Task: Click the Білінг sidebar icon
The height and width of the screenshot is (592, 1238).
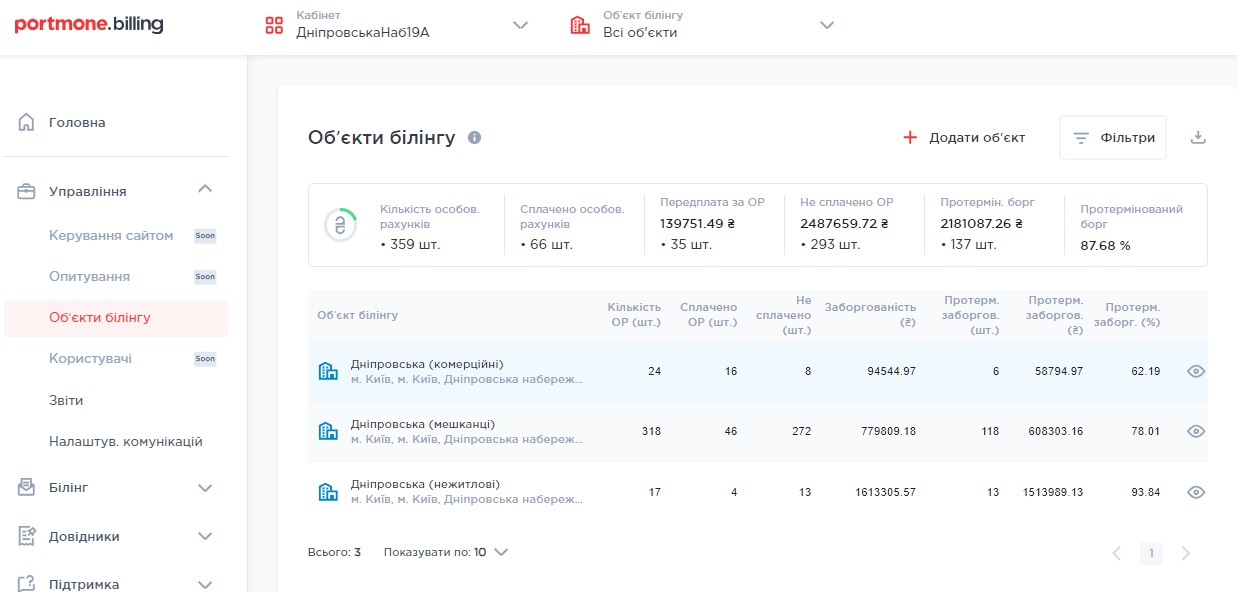Action: coord(27,487)
